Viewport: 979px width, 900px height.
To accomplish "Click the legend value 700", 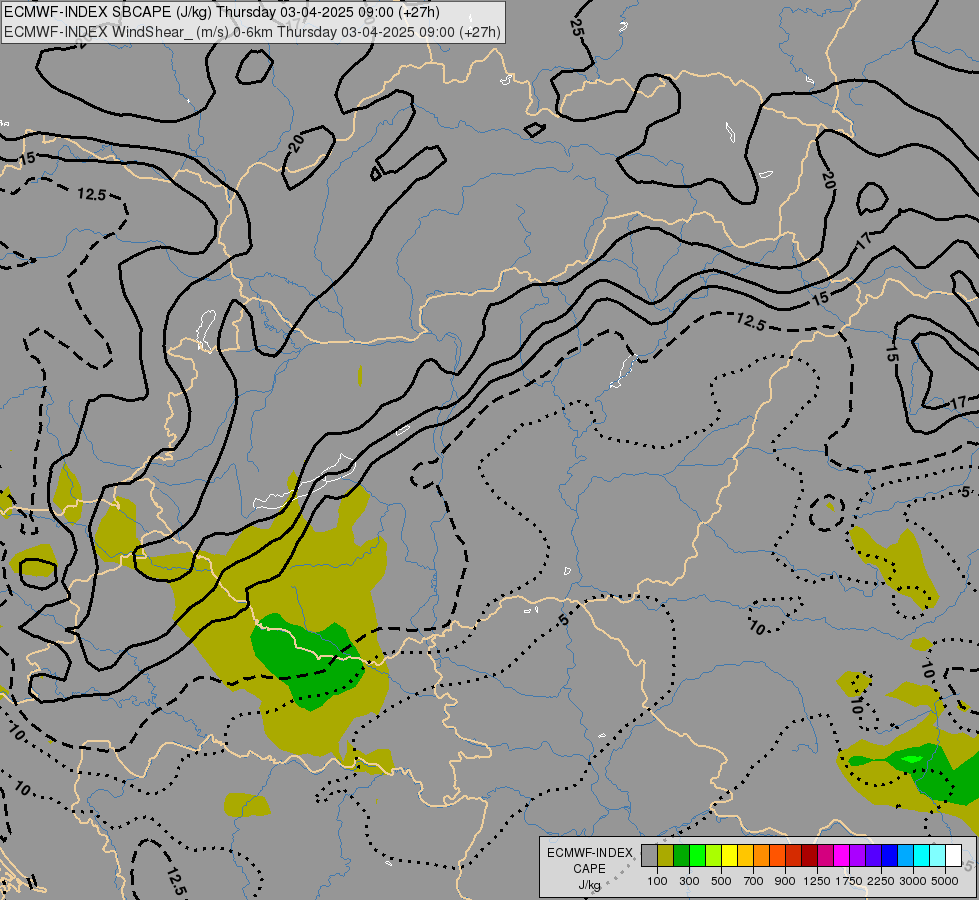I will click(x=753, y=881).
